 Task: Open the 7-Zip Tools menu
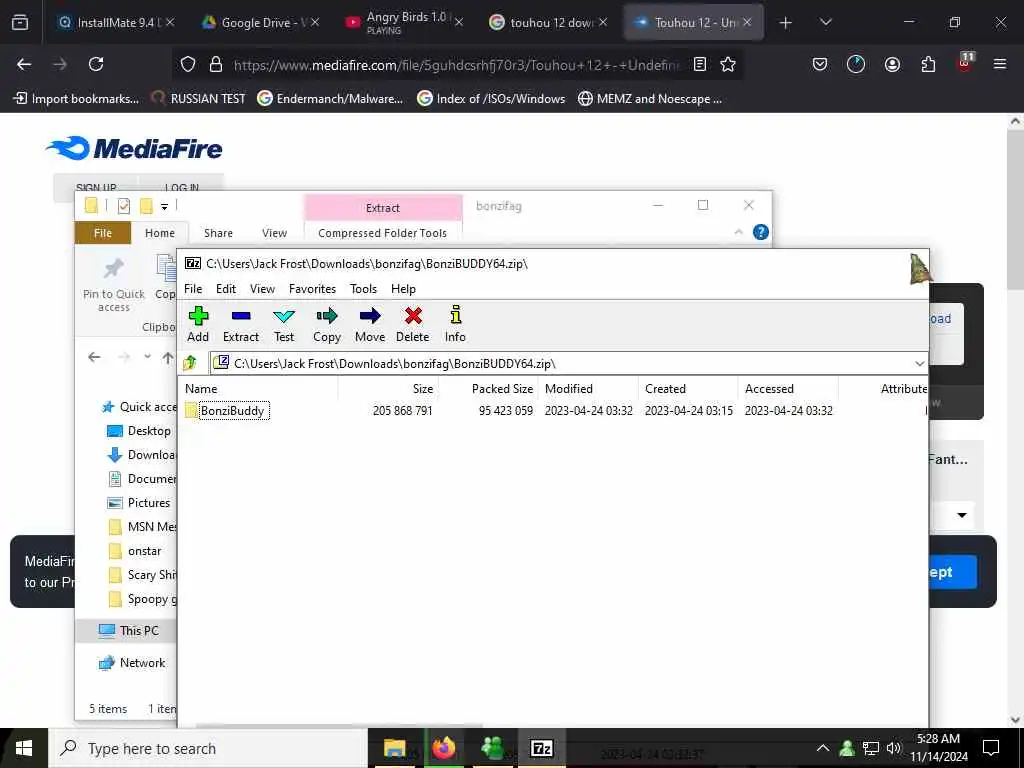point(363,289)
